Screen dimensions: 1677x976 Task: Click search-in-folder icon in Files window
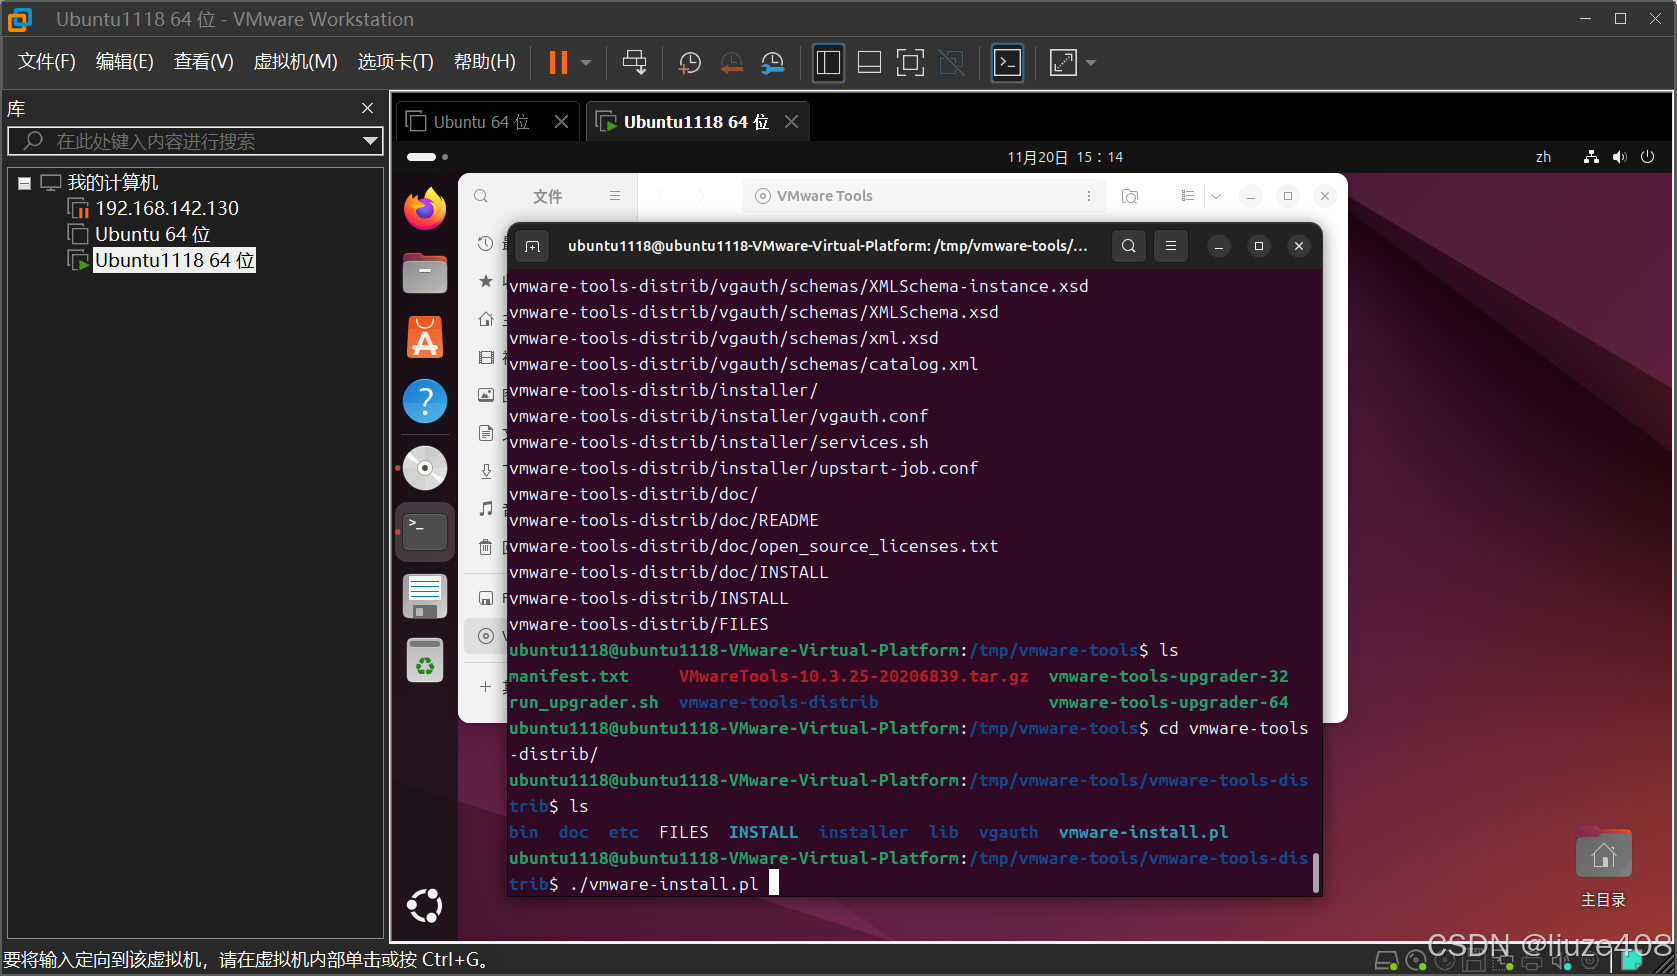click(x=1130, y=196)
